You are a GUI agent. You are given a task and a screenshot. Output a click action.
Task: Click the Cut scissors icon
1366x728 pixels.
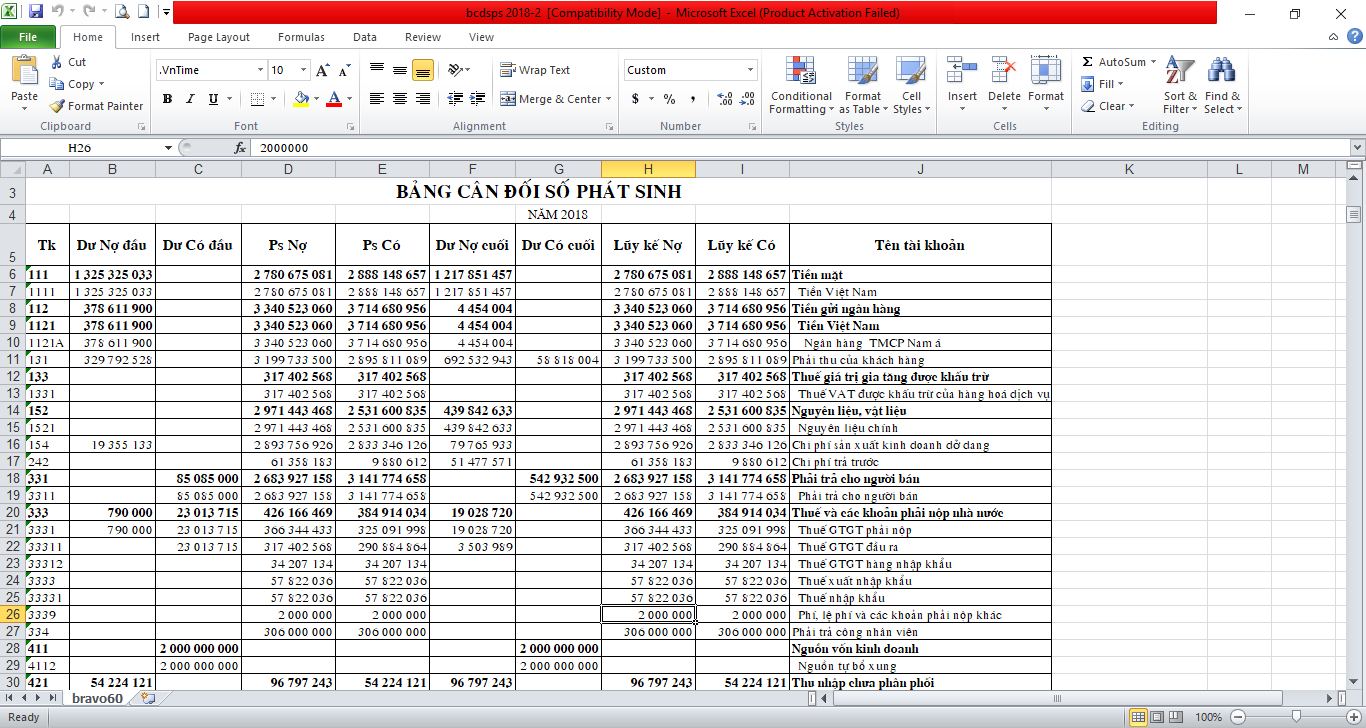point(55,62)
